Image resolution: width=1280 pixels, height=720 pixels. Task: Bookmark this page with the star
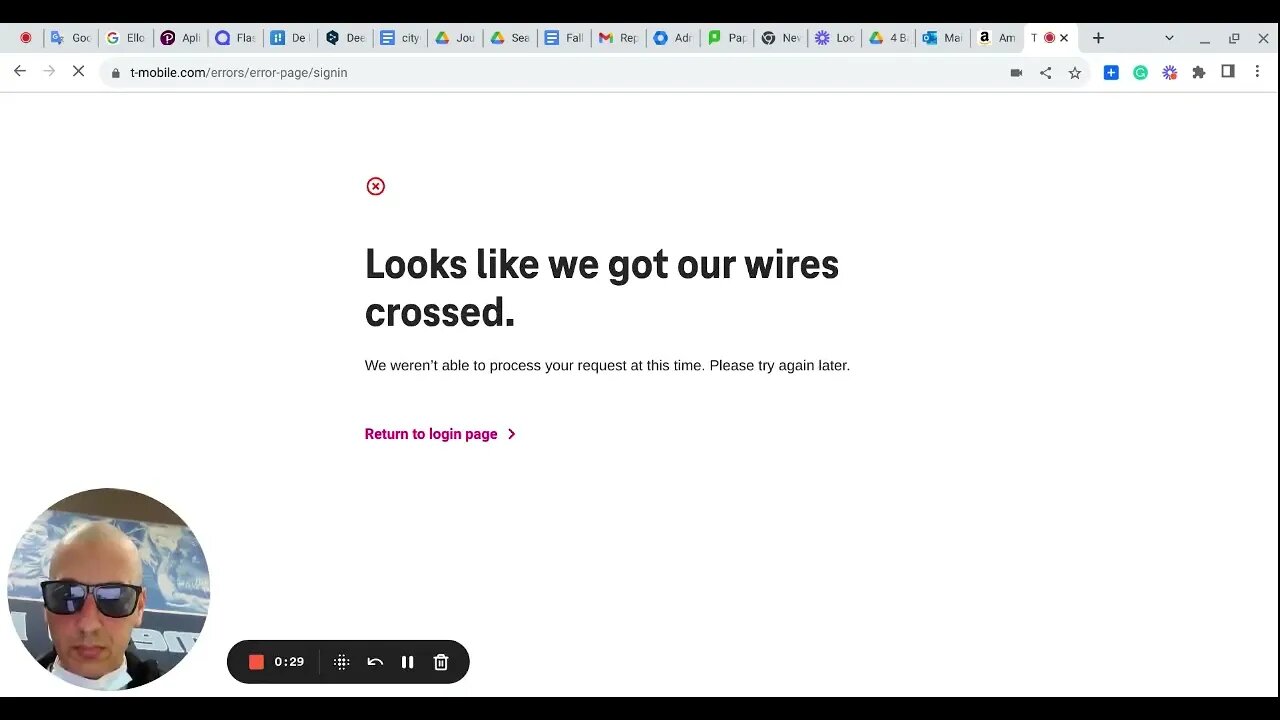pyautogui.click(x=1075, y=73)
